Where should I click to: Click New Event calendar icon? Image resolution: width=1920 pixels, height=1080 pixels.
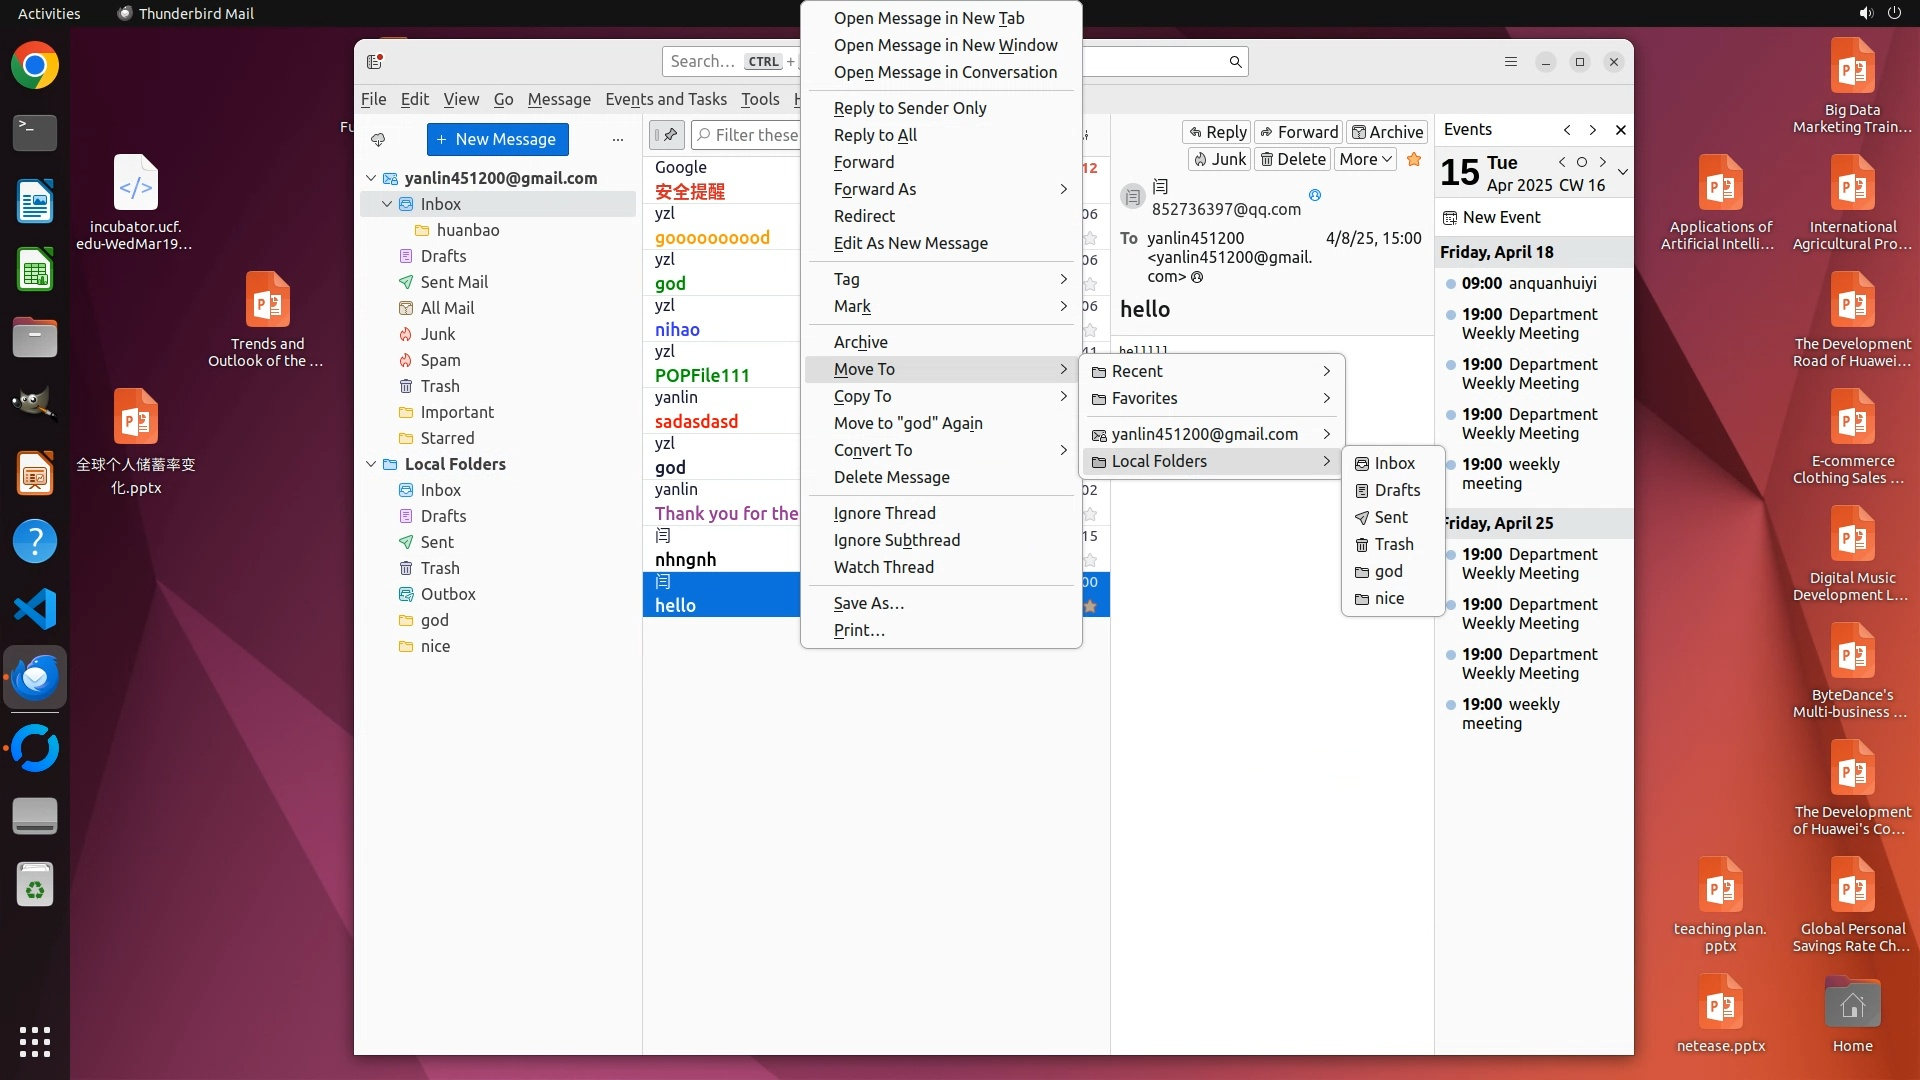1450,217
